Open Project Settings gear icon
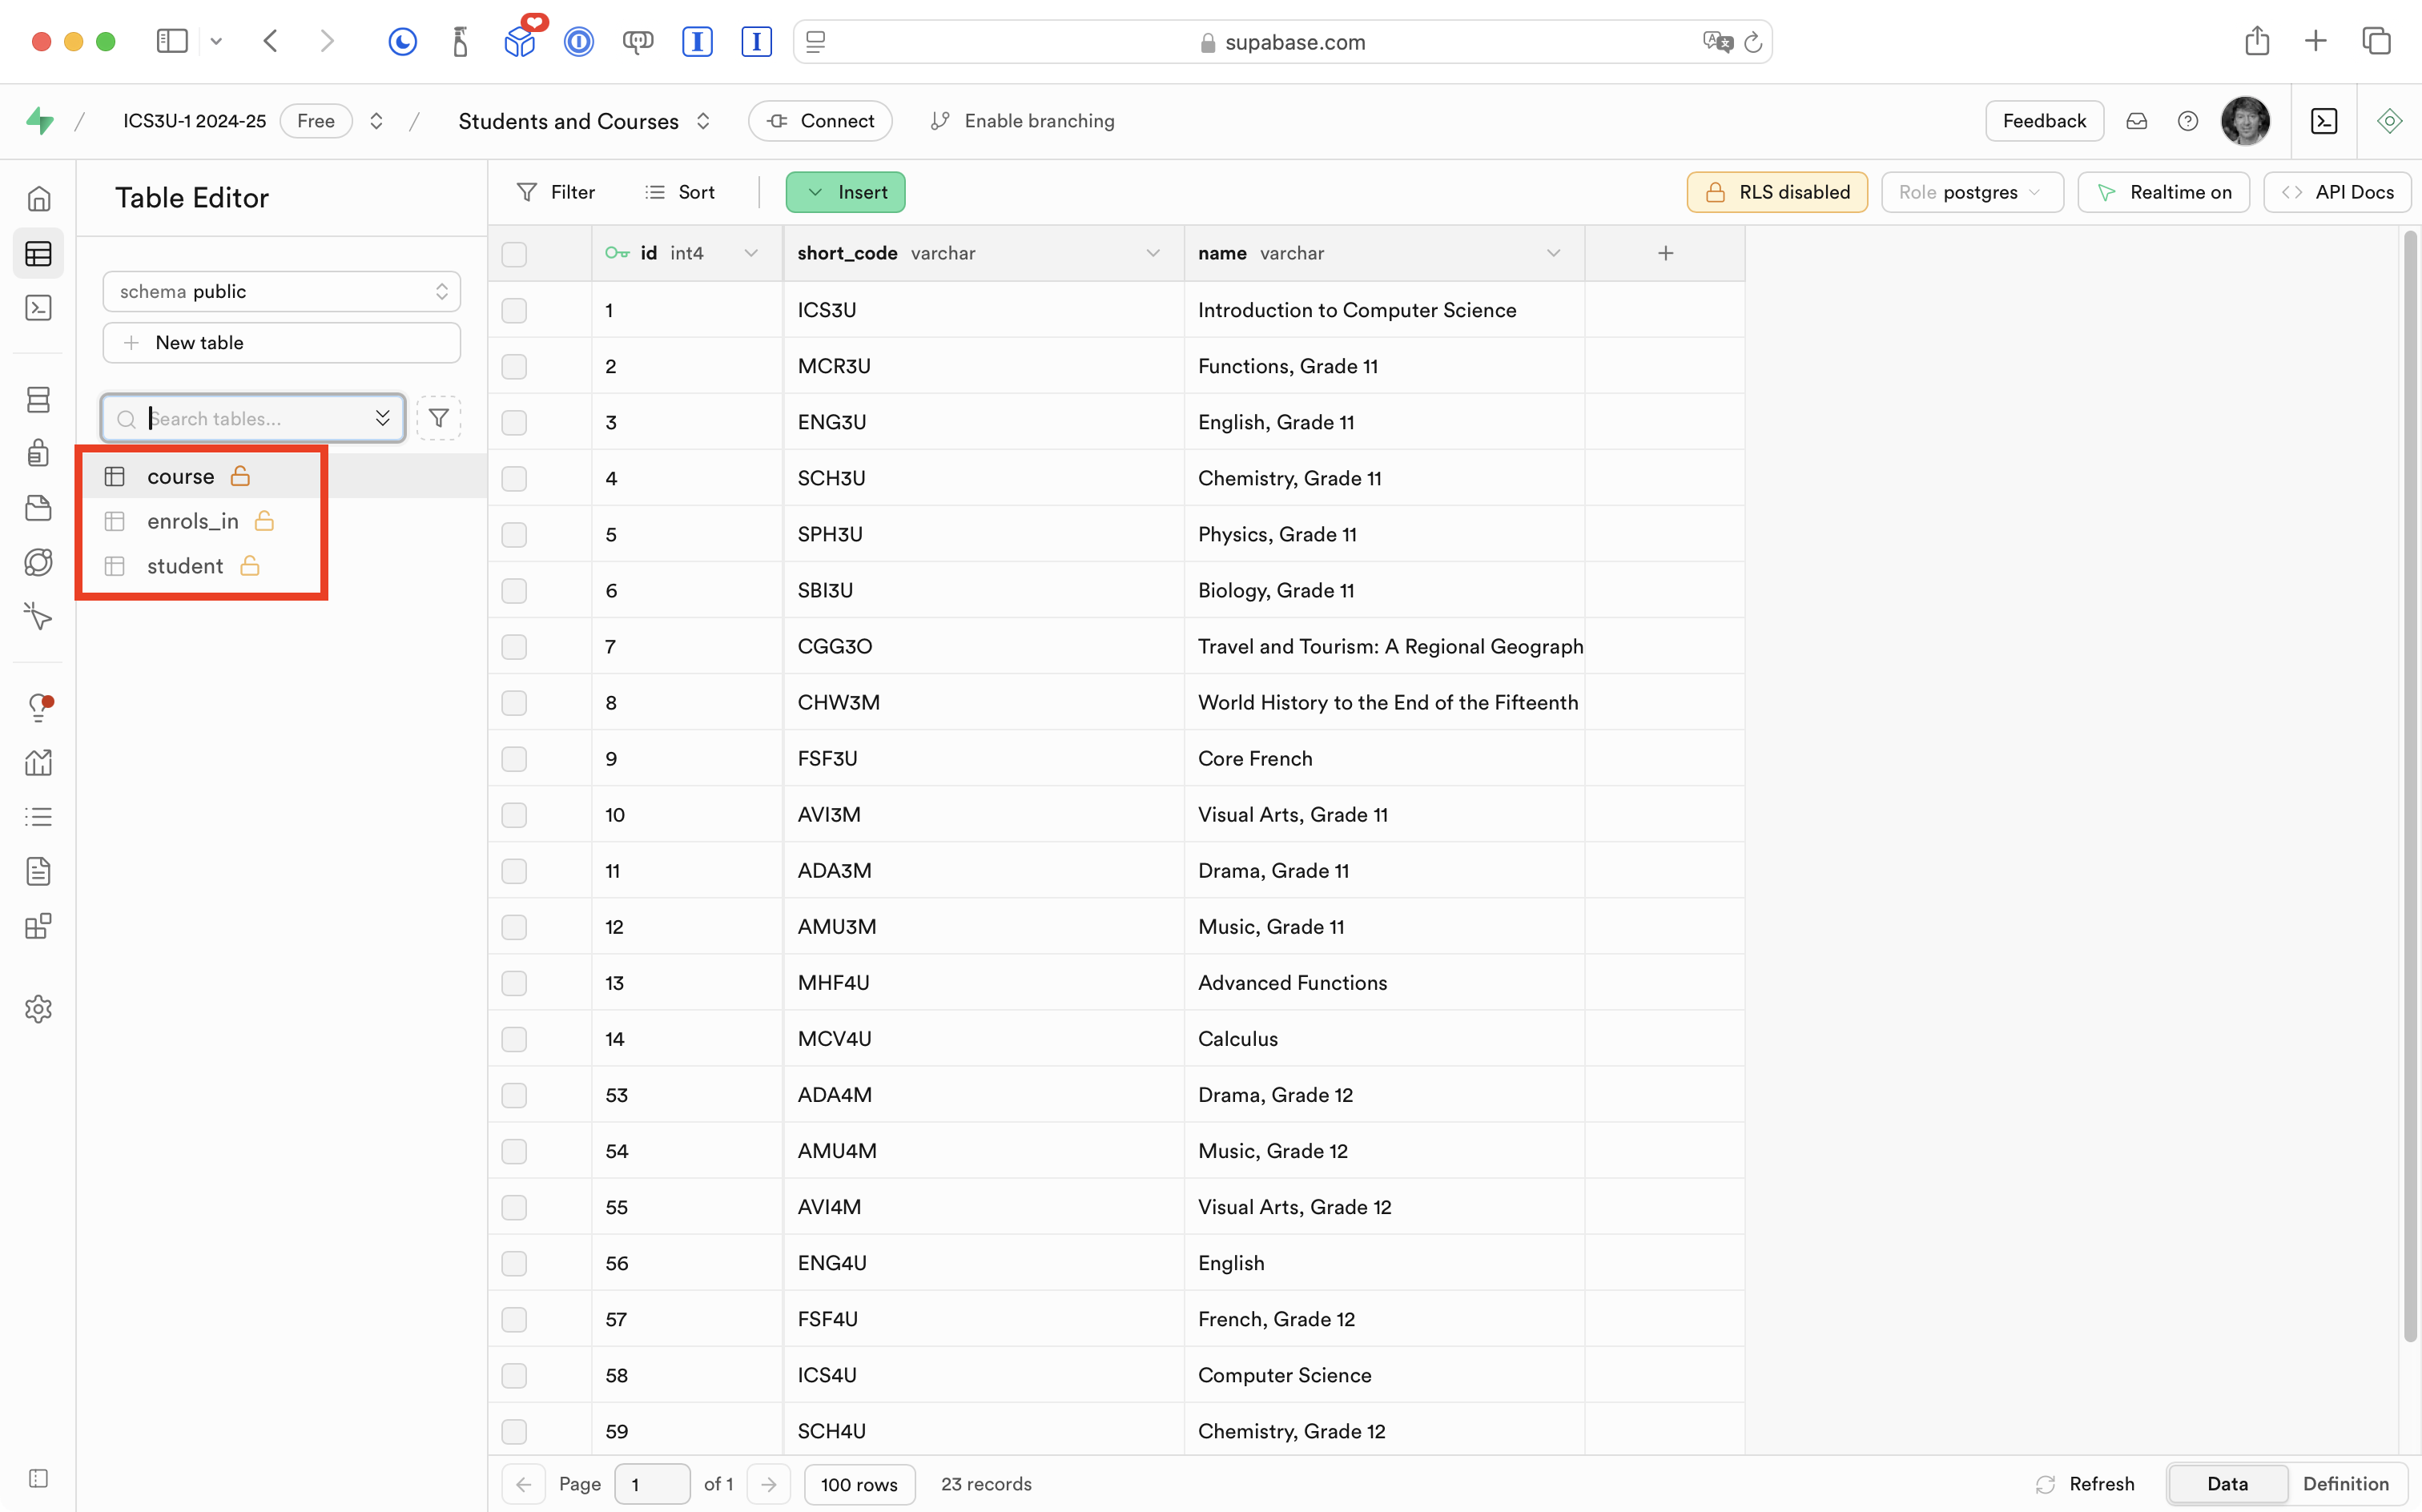2422x1512 pixels. (38, 1009)
